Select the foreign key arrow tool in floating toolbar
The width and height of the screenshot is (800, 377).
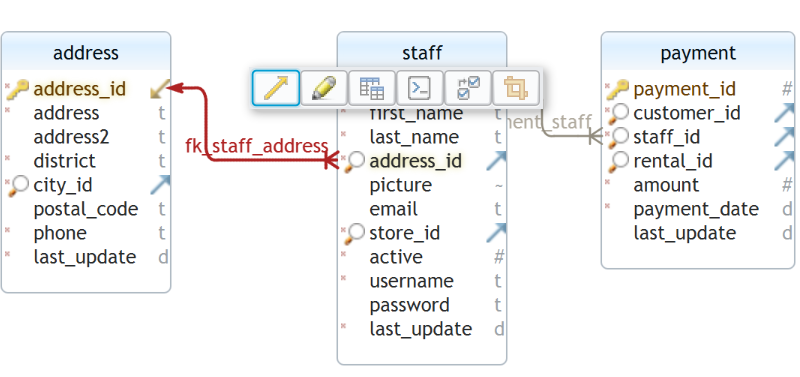point(276,88)
